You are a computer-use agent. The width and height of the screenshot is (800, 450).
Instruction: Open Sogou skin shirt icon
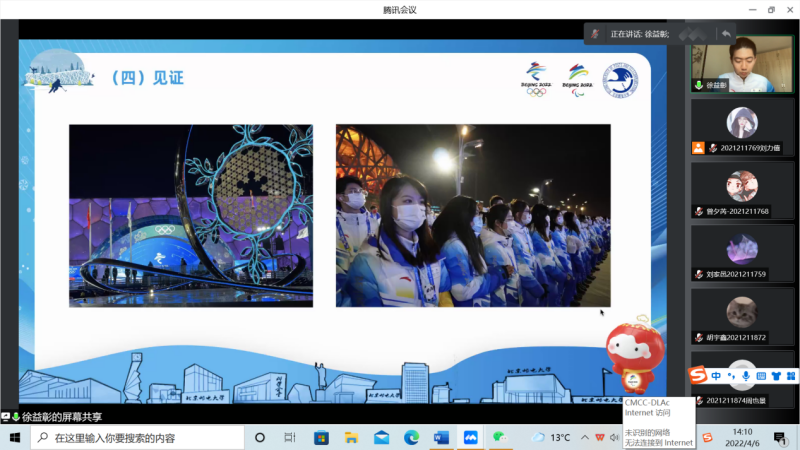point(776,376)
